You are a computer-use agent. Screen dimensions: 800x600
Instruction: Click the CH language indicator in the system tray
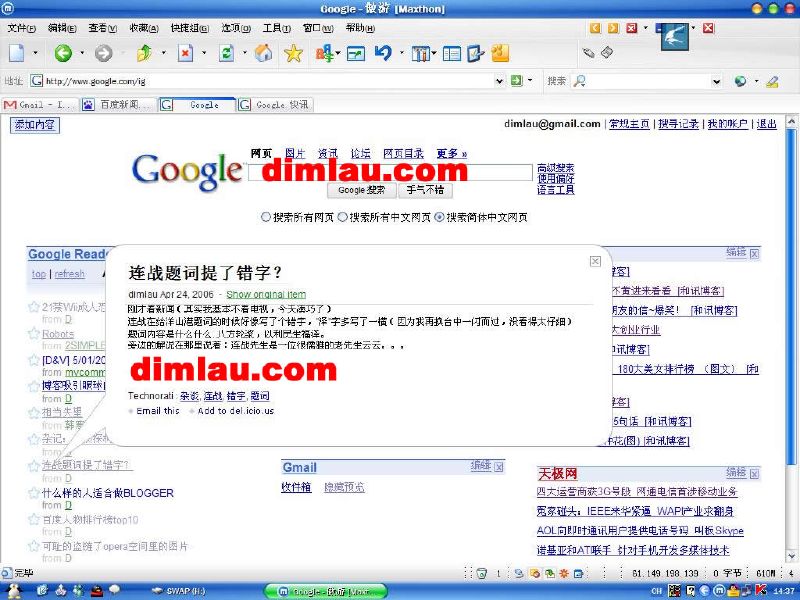(x=655, y=590)
